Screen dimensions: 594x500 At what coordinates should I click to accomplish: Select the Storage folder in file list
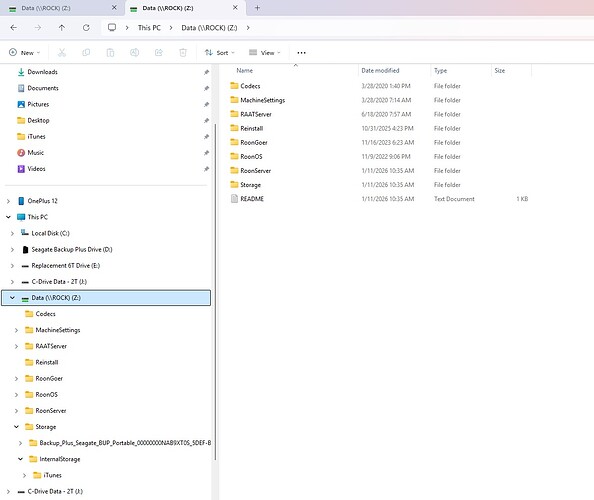coord(250,185)
